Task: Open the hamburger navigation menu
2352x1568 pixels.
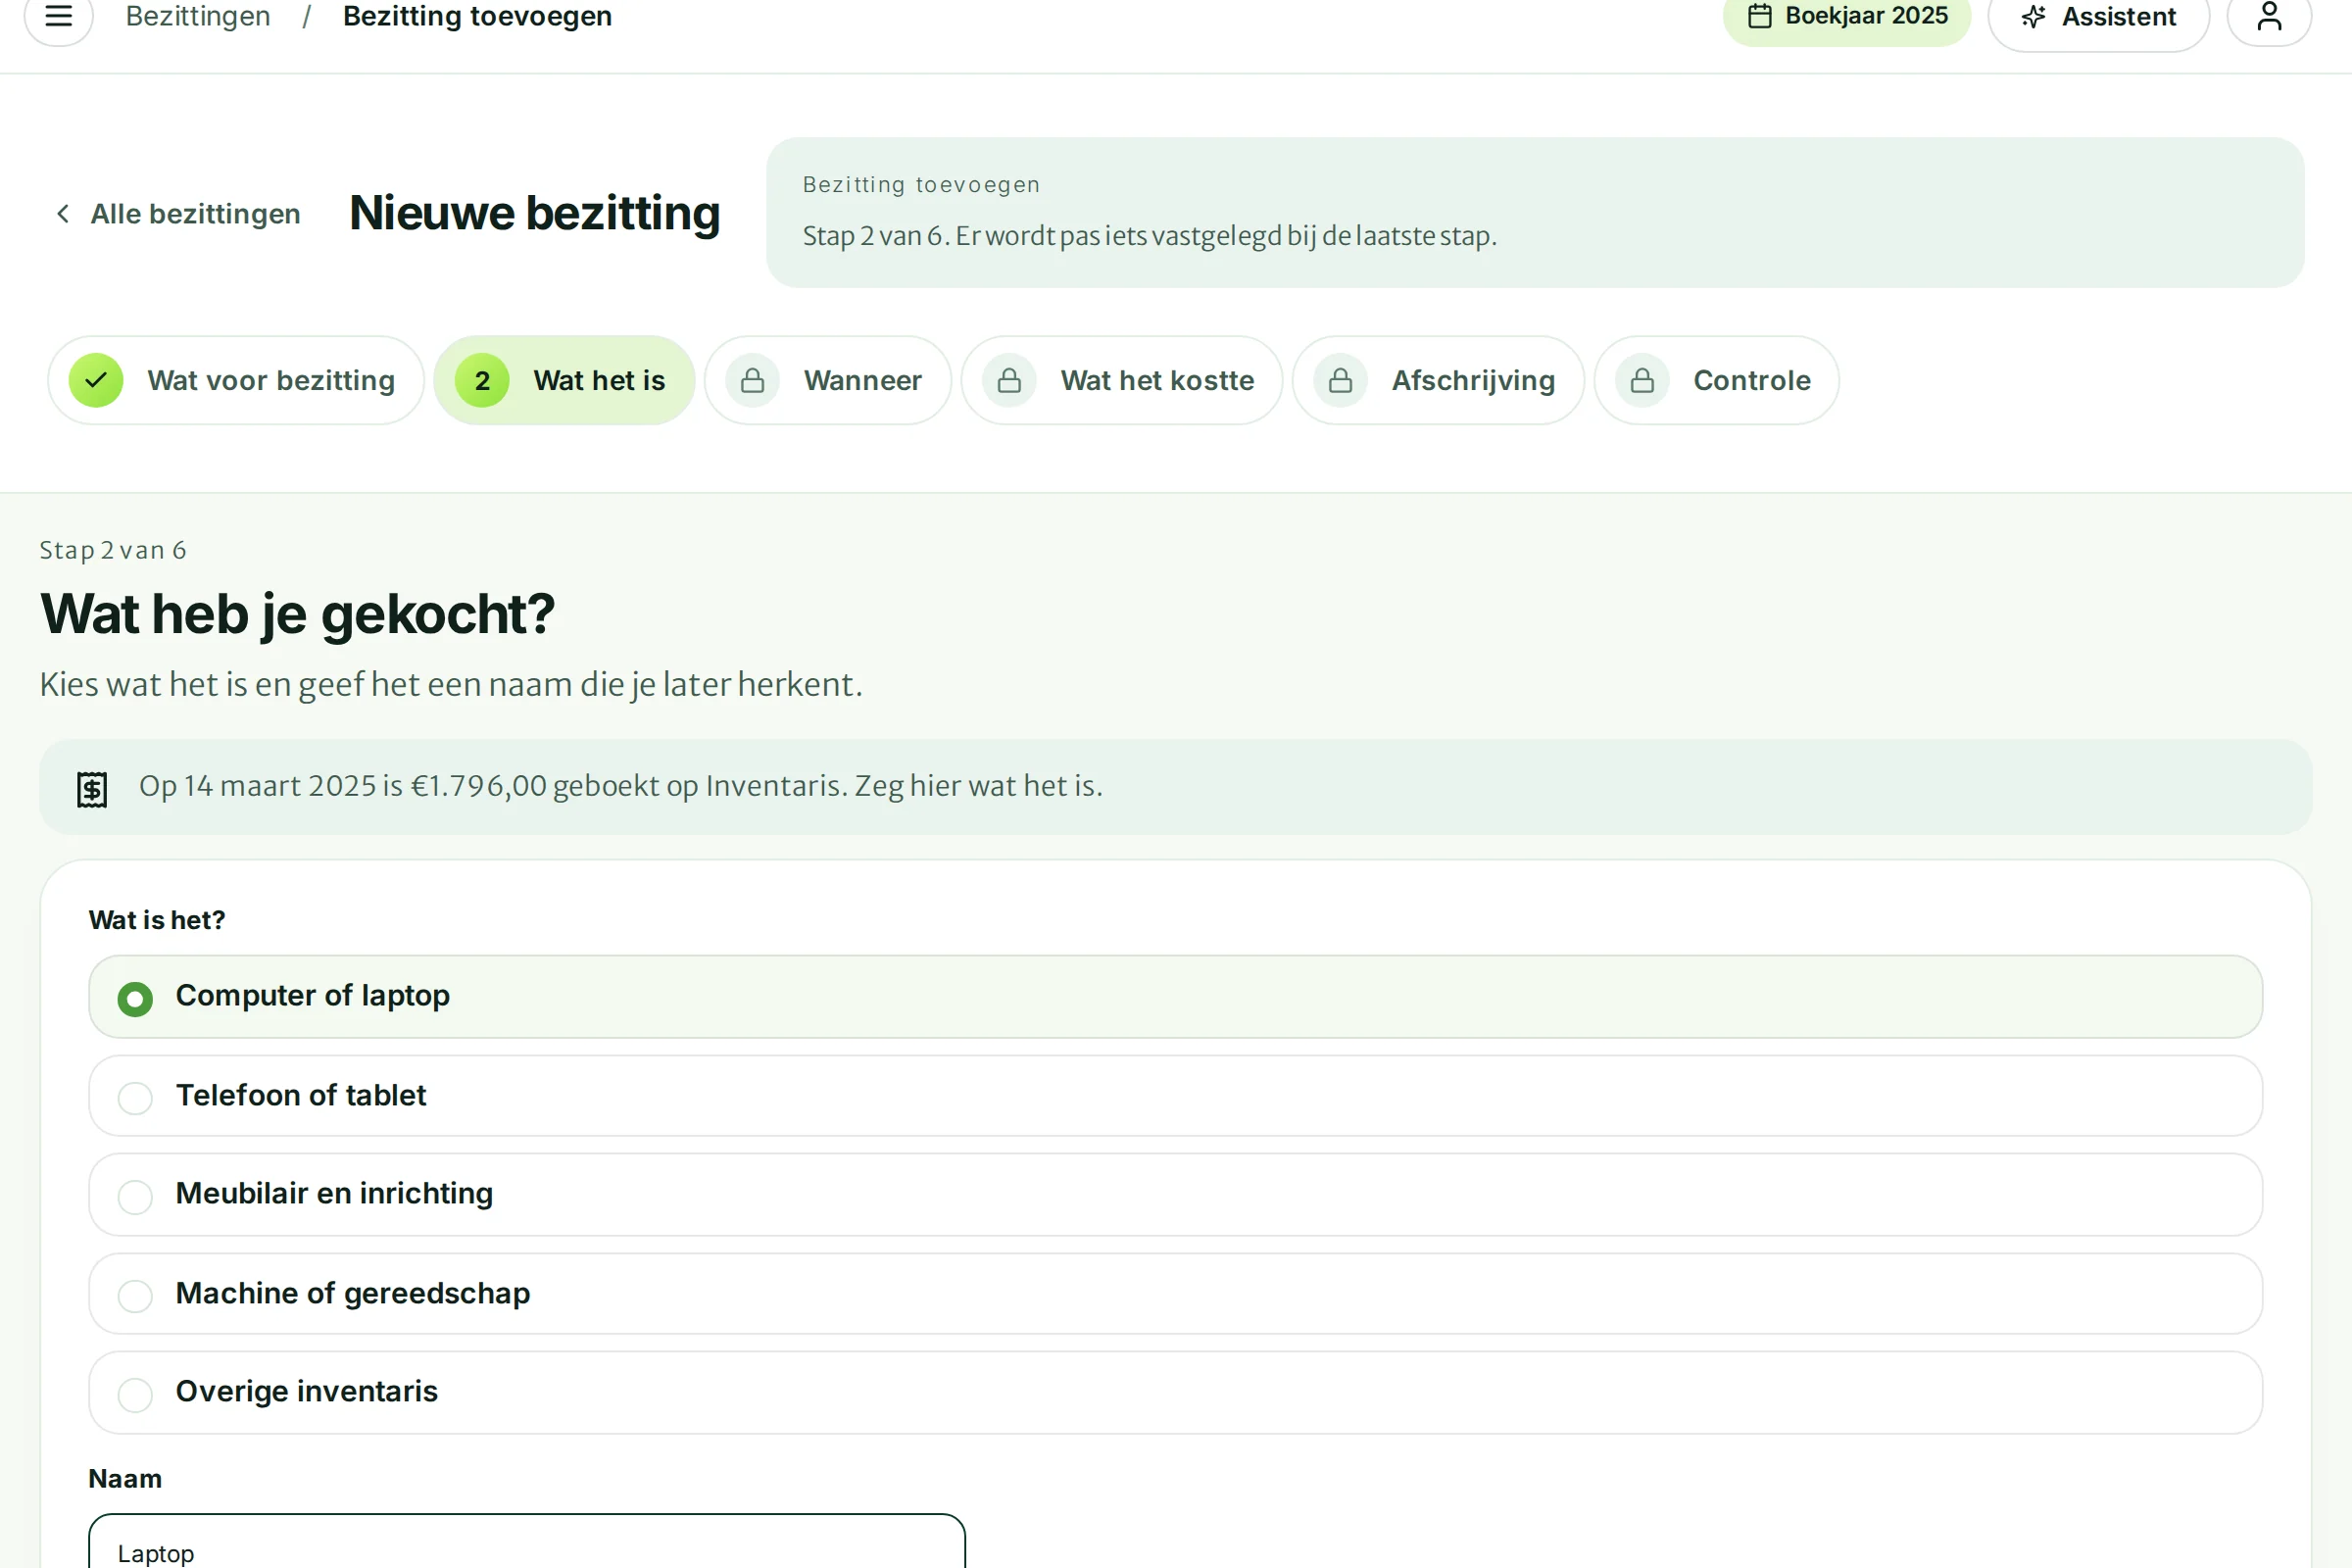Action: pyautogui.click(x=58, y=16)
